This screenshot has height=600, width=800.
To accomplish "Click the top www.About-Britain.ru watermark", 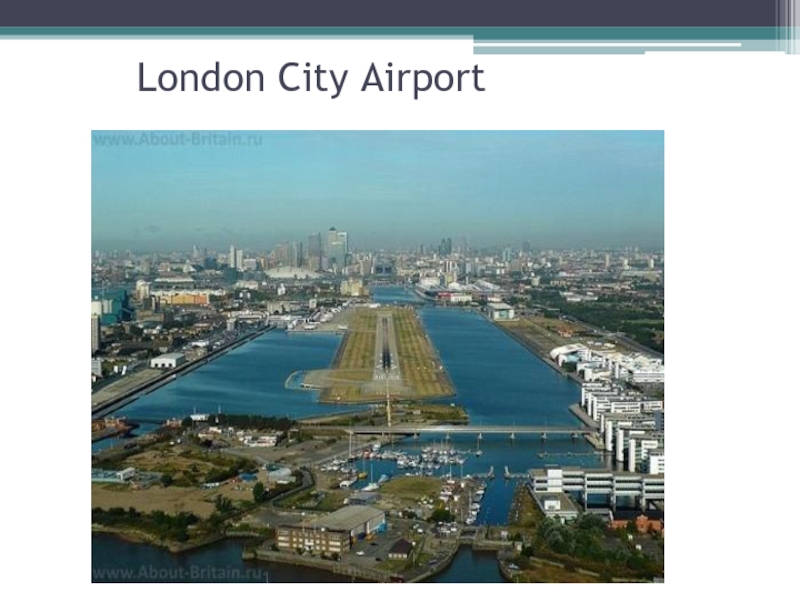I will click(178, 139).
